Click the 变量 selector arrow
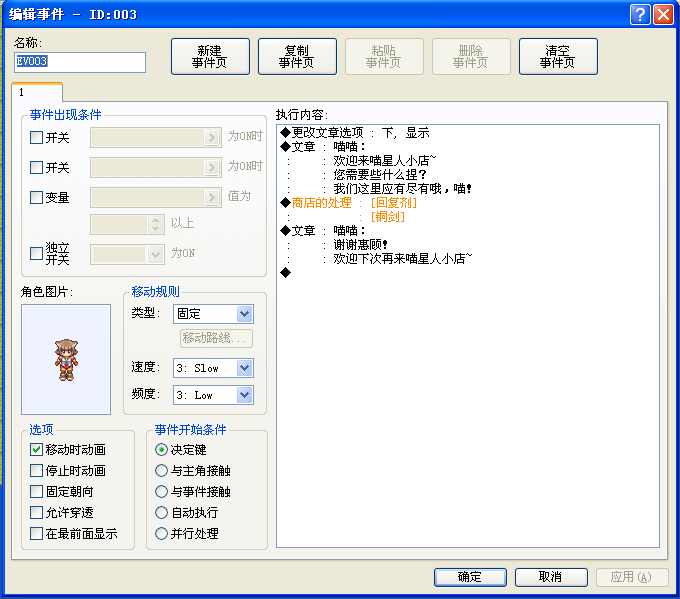The image size is (680, 599). [211, 197]
